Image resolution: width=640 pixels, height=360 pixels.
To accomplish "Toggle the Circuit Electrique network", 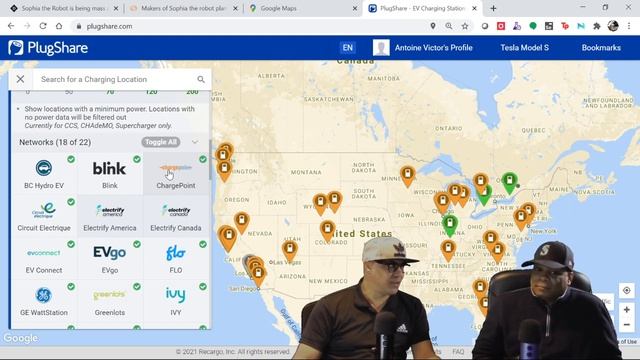I will click(x=44, y=216).
